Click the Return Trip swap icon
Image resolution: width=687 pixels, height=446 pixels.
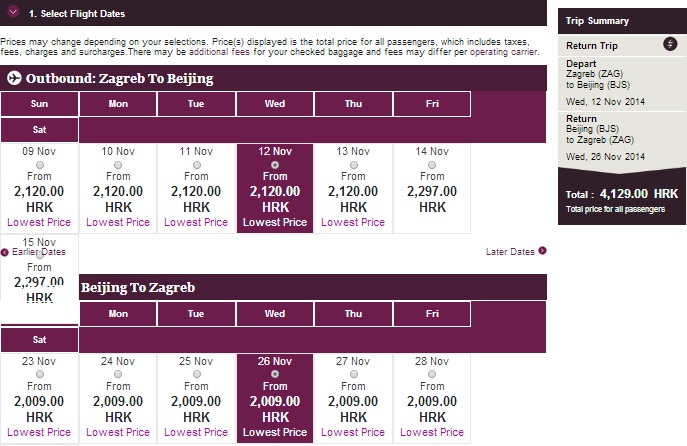pyautogui.click(x=670, y=44)
